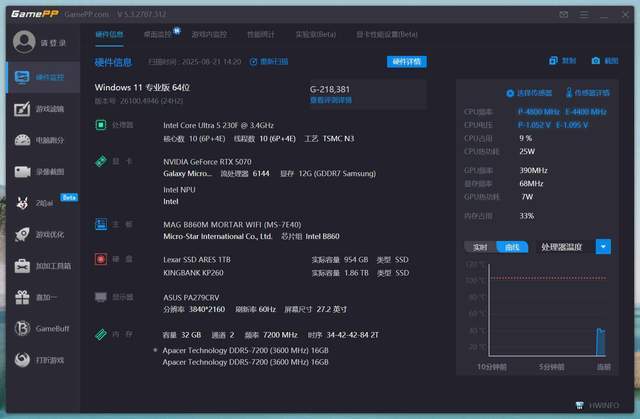Image resolution: width=640 pixels, height=419 pixels.
Task: Click the ASUS PA279CRV monitor text
Action: tap(191, 297)
